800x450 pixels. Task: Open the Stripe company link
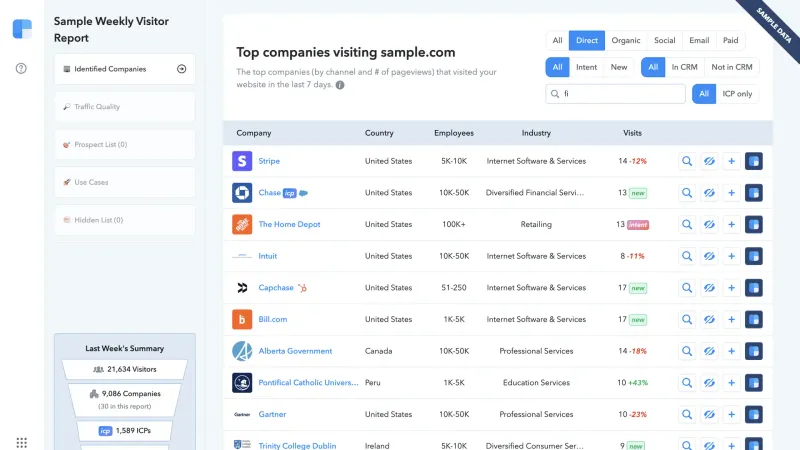[269, 161]
